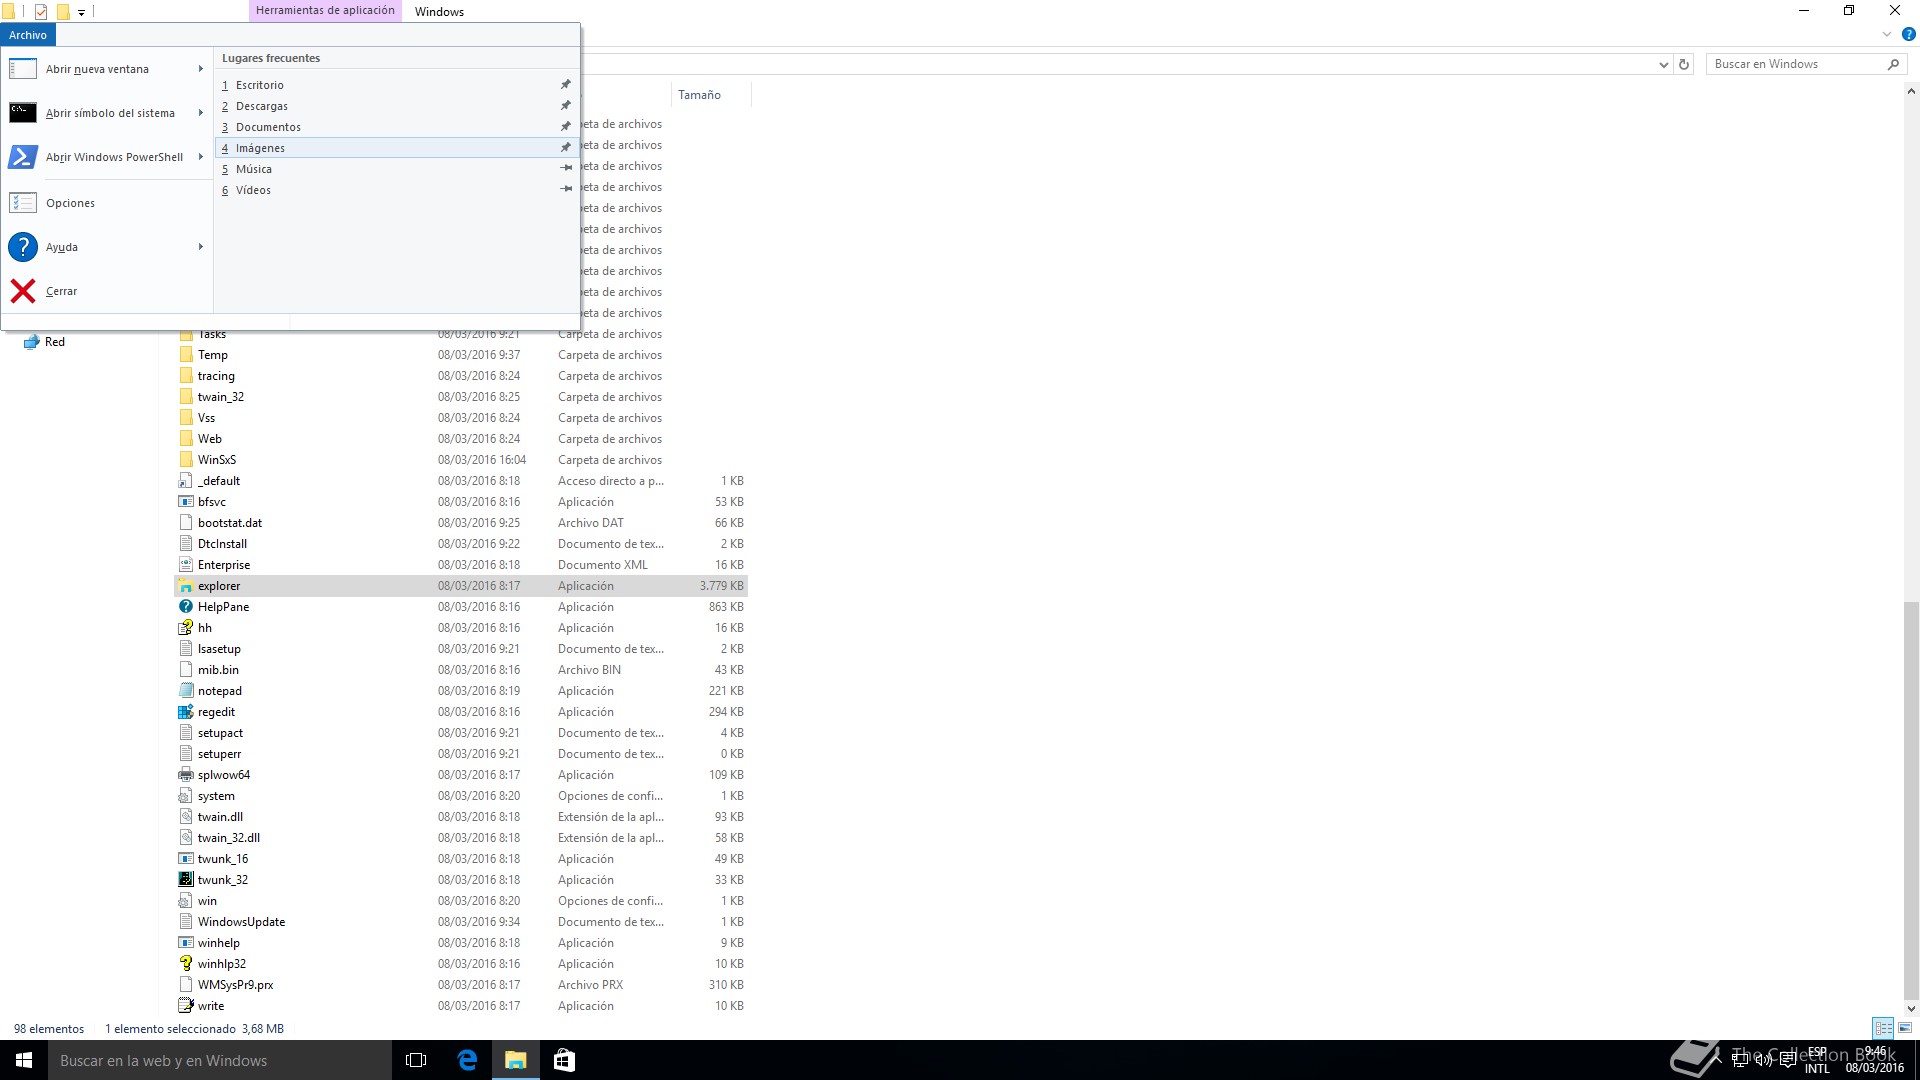
Task: Expand Abrir nueva ventana submenu arrow
Action: (201, 69)
